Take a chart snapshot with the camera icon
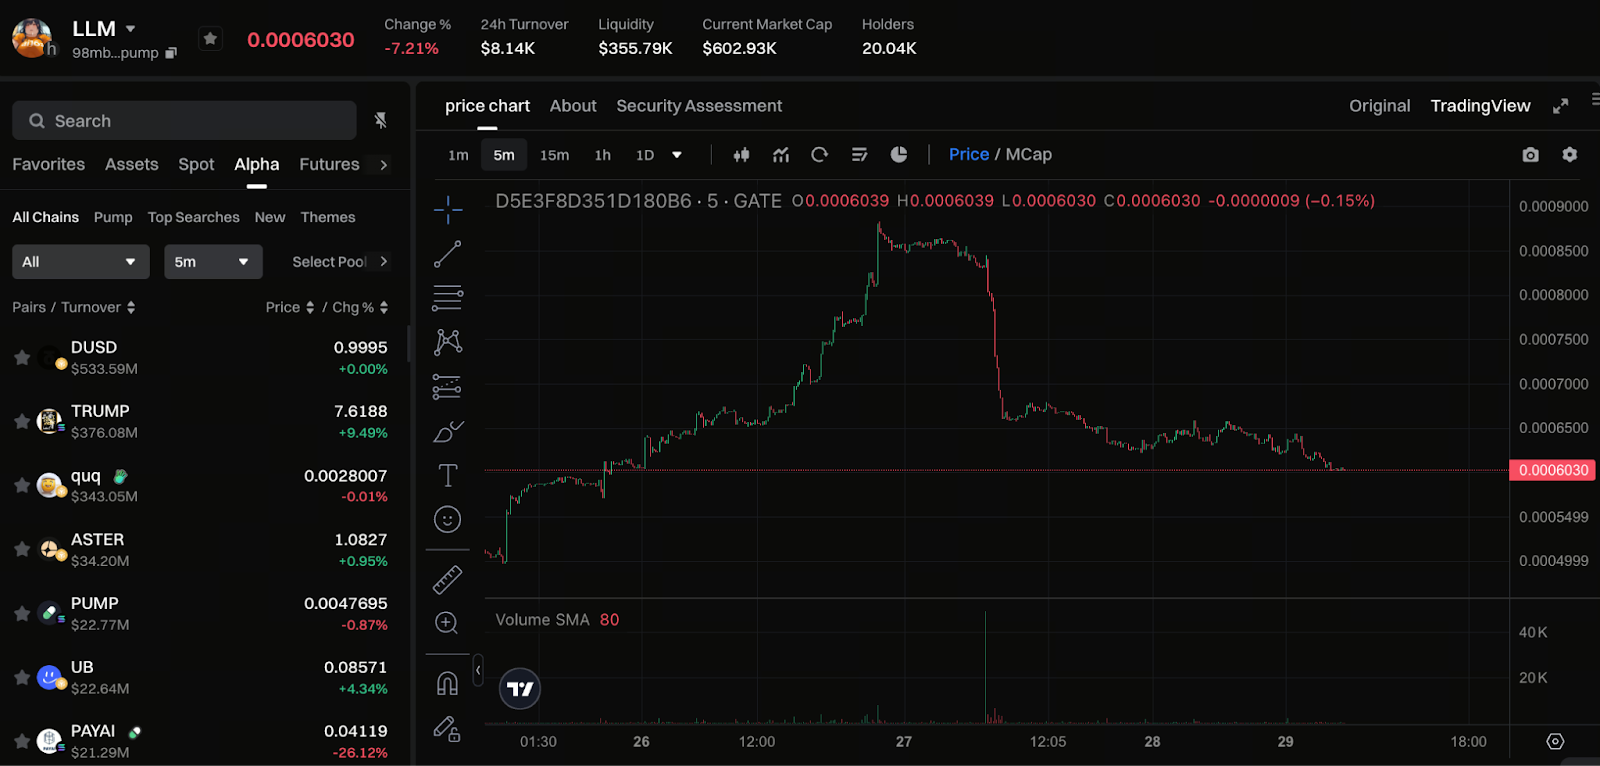The height and width of the screenshot is (766, 1600). point(1530,155)
